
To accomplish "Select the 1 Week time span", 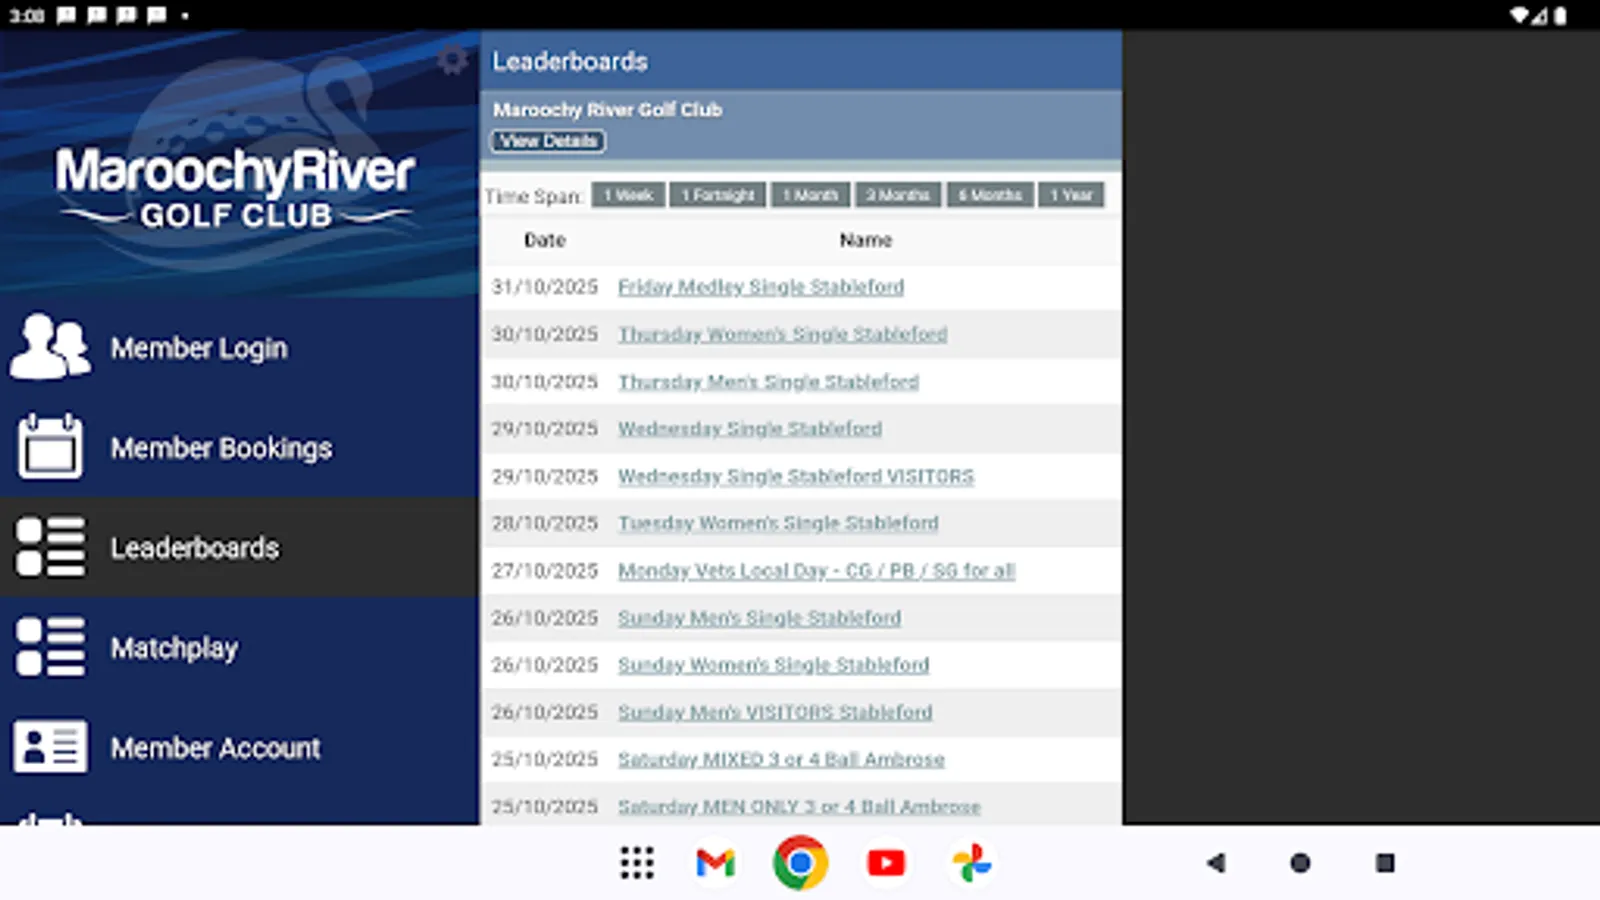I will coord(627,194).
